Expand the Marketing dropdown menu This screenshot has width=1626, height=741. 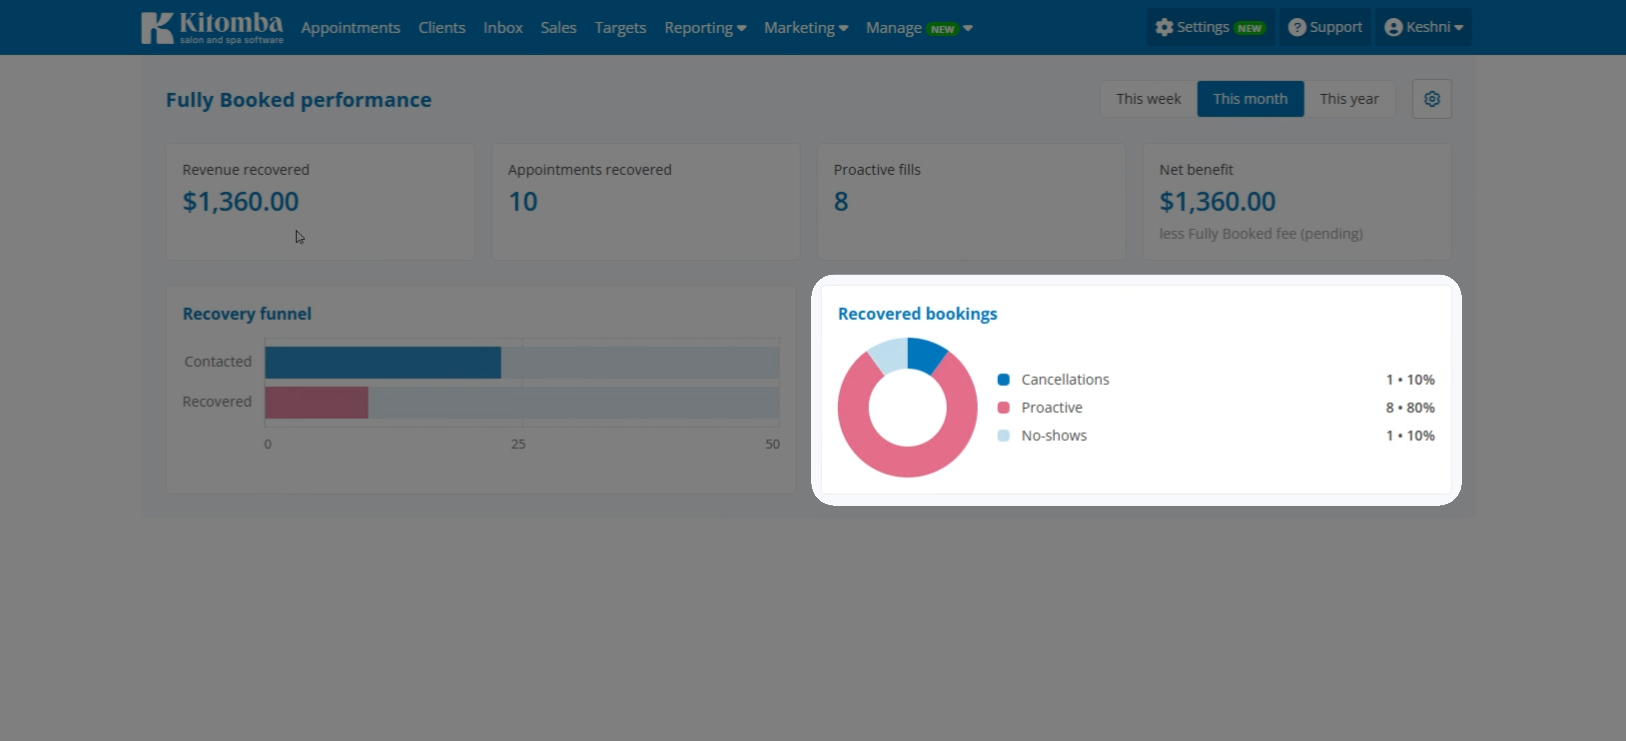(x=806, y=28)
